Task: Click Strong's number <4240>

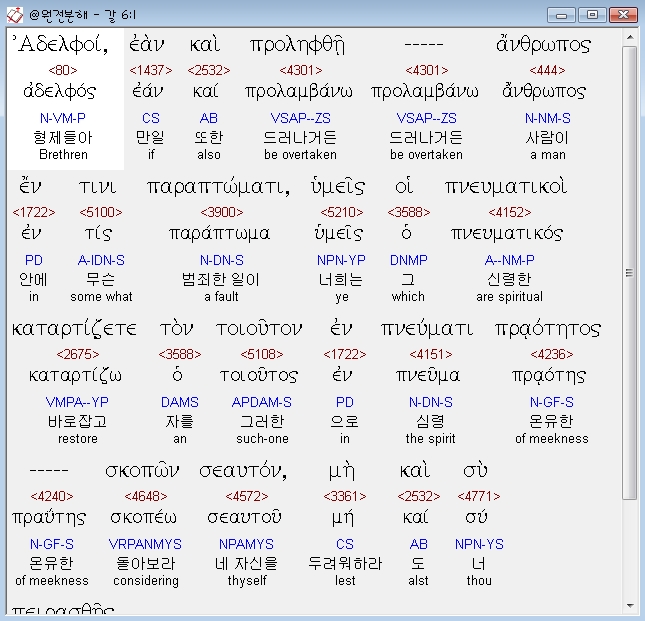Action: pyautogui.click(x=52, y=496)
